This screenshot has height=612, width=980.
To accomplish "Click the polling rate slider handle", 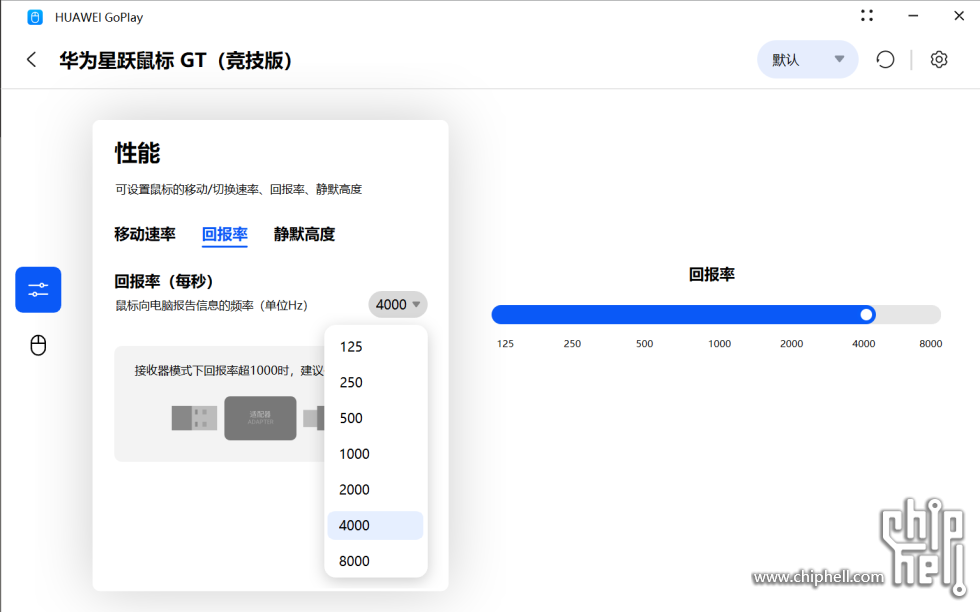I will coord(866,314).
